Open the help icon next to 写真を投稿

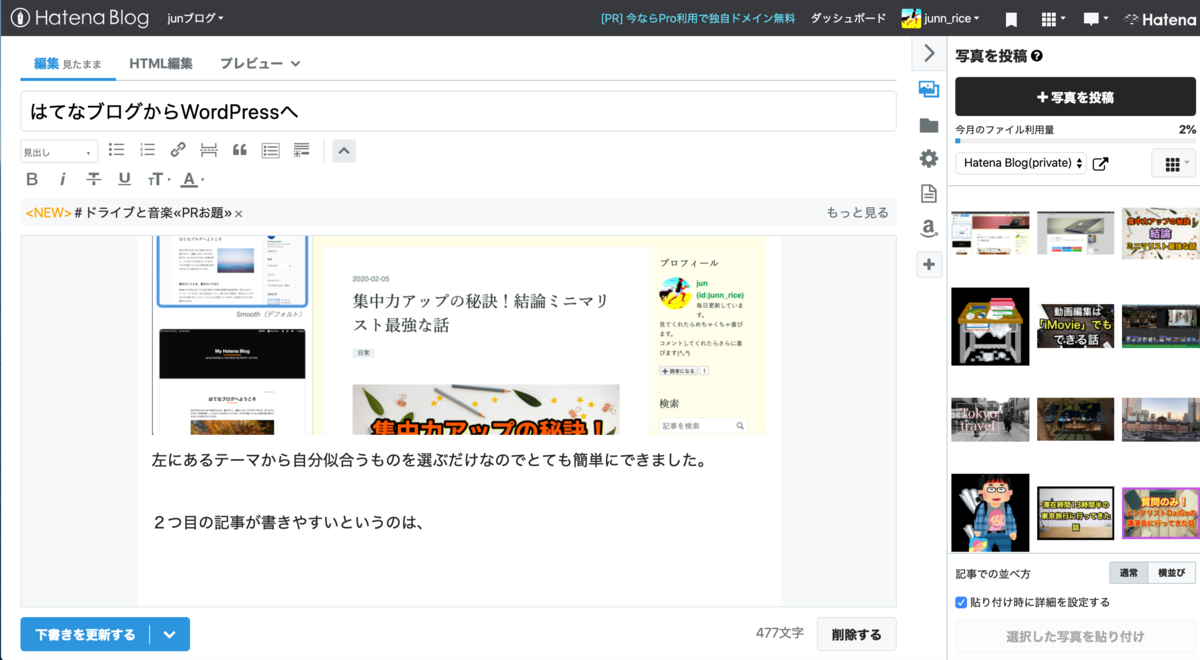pyautogui.click(x=1037, y=56)
